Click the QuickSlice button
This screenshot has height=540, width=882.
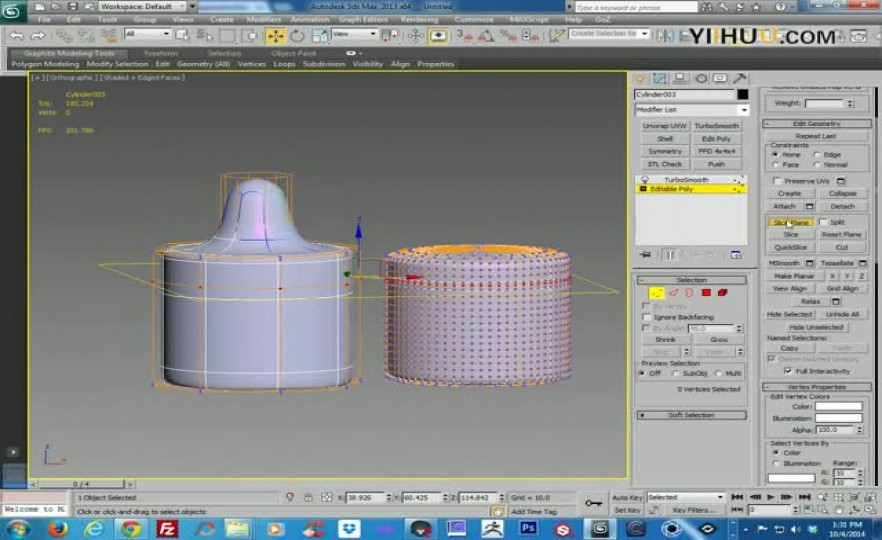[790, 248]
